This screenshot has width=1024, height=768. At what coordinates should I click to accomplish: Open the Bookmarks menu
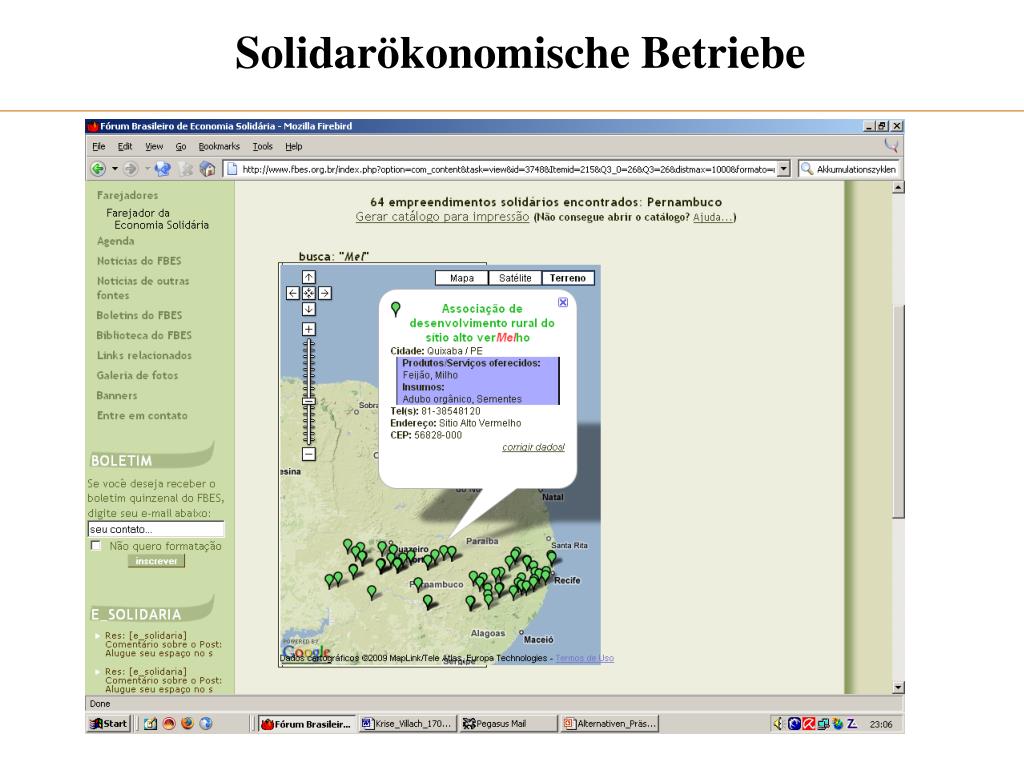coord(219,146)
